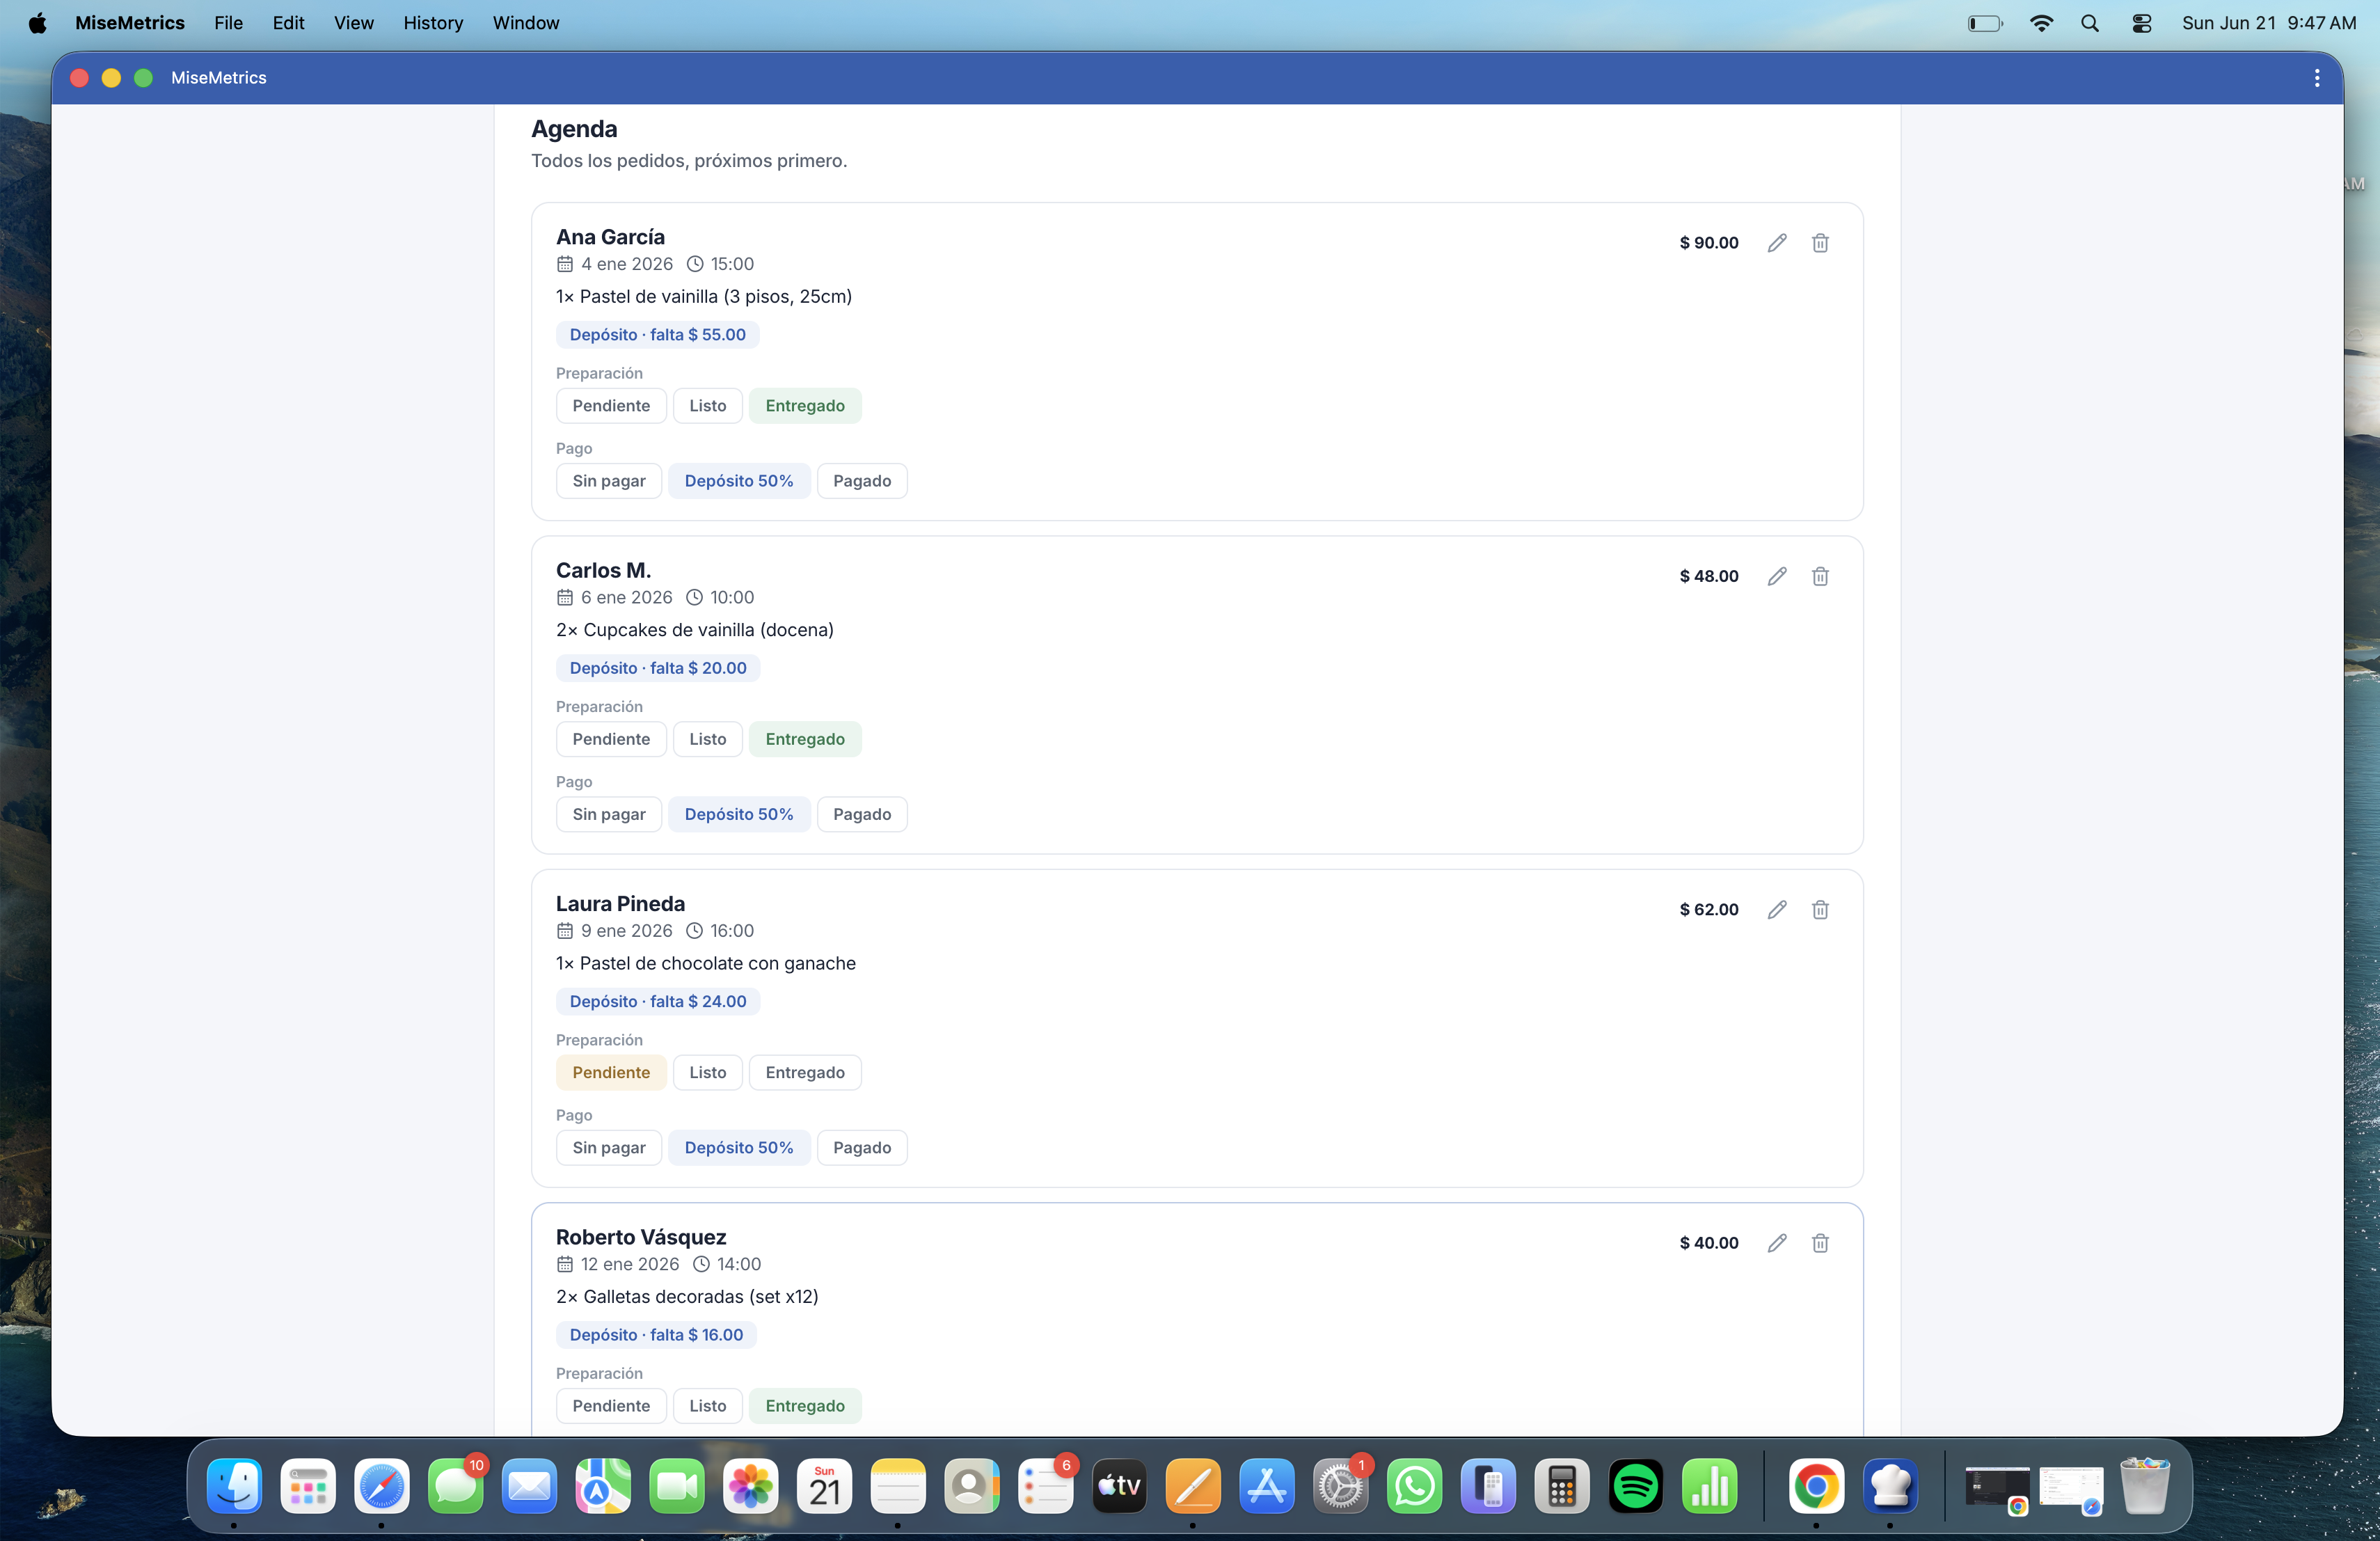2380x1541 pixels.
Task: Select Entregado for Roberto Vásquez
Action: tap(805, 1406)
